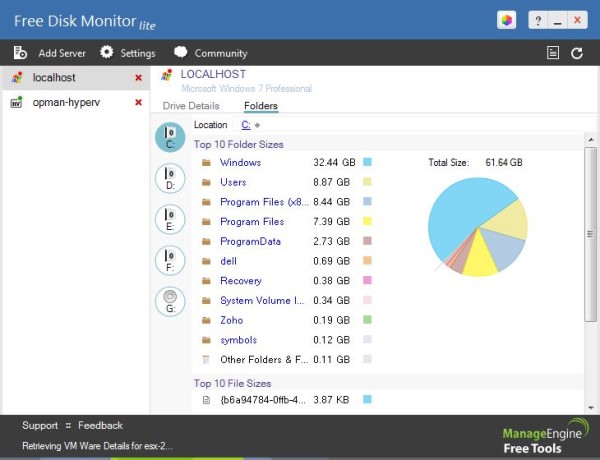The height and width of the screenshot is (460, 600).
Task: Click Windows light blue color swatch
Action: point(367,162)
